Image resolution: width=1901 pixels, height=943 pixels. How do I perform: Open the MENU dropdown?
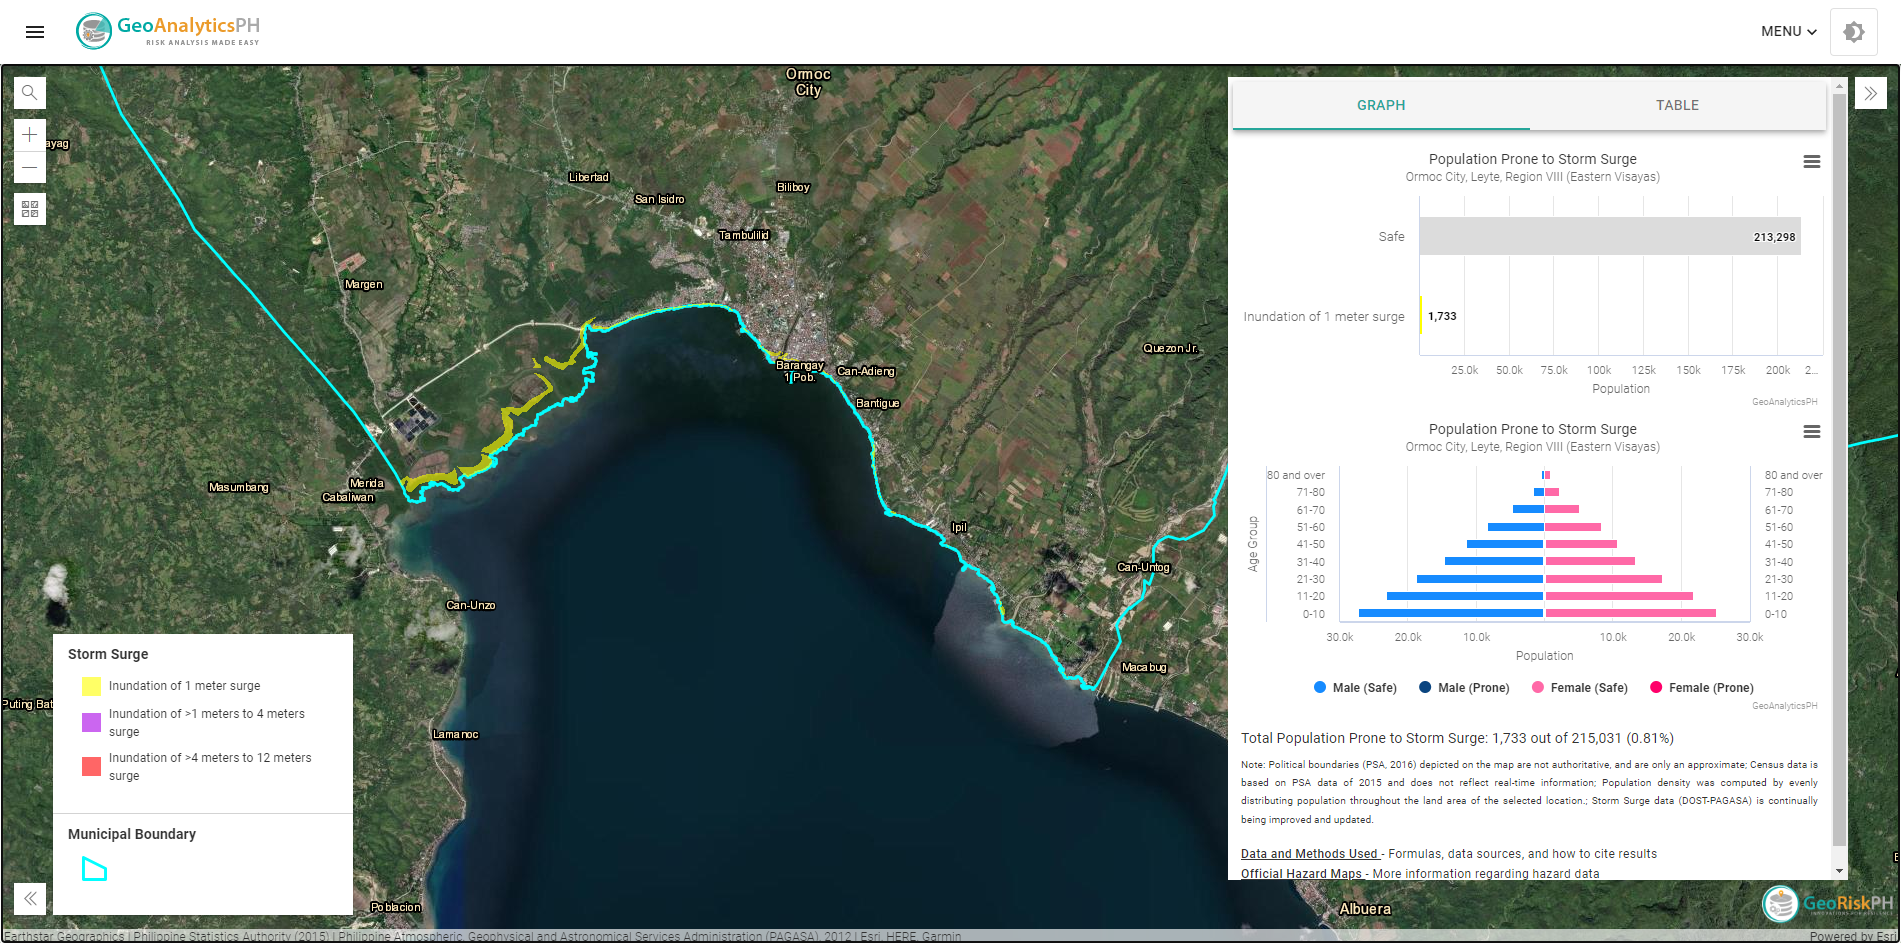coord(1787,31)
